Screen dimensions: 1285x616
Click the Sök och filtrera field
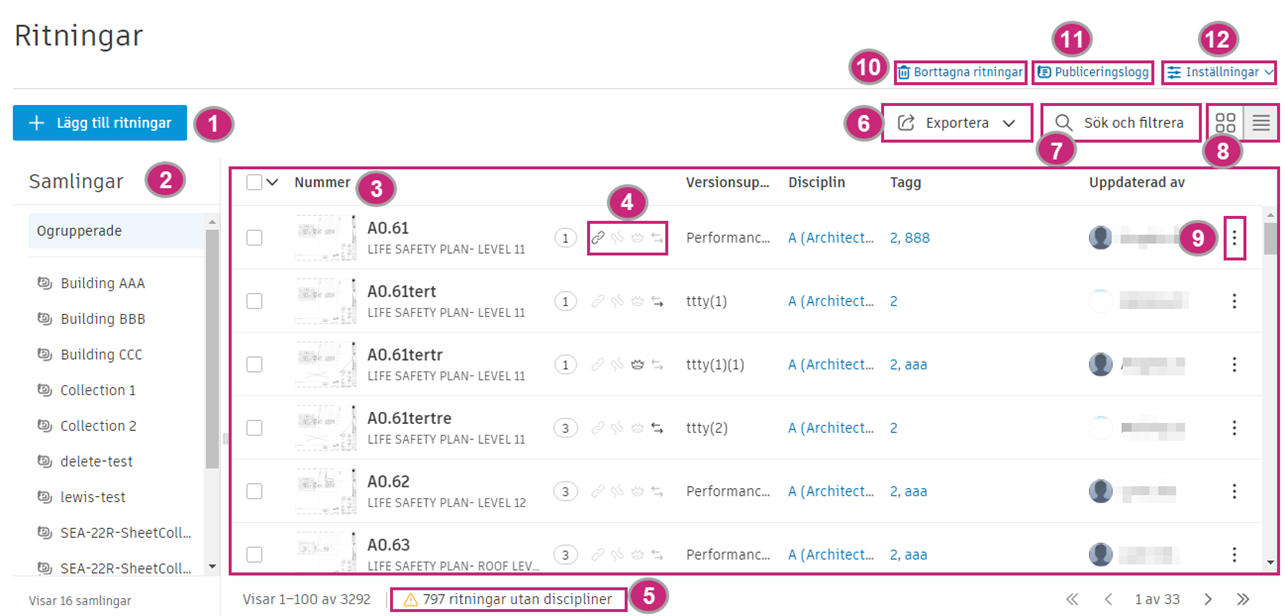click(1121, 123)
